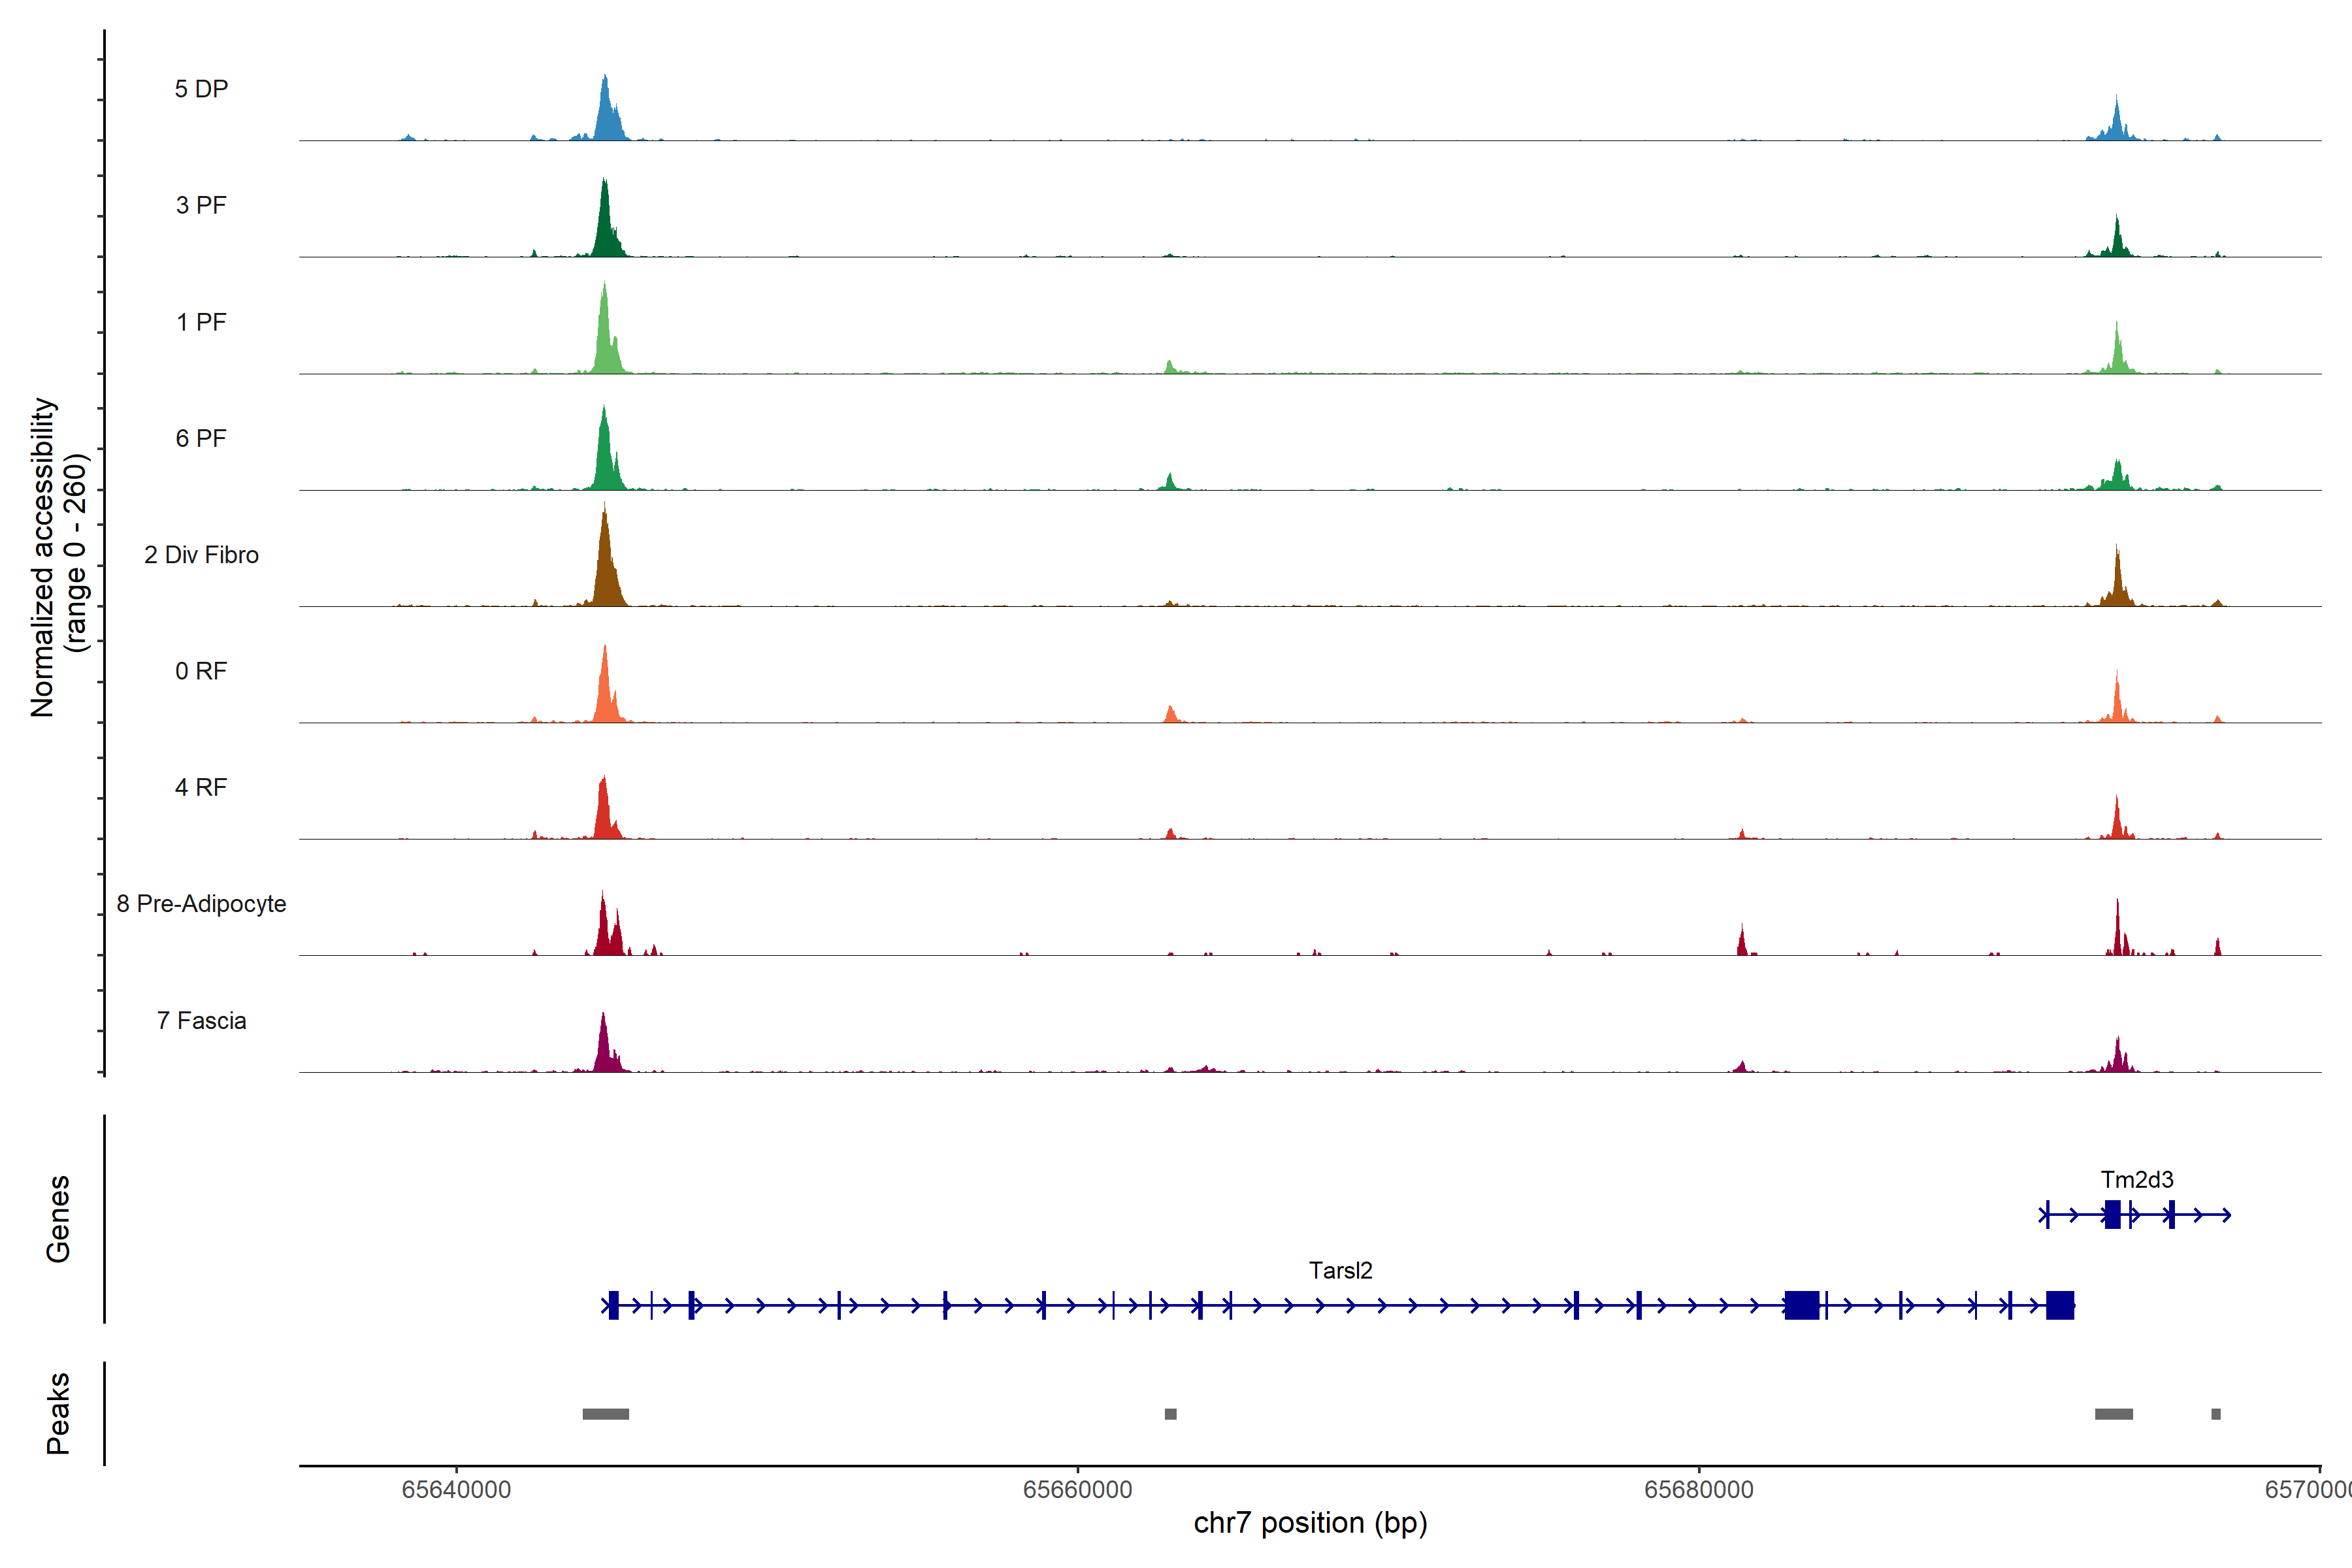The image size is (2352, 1568).
Task: Click the small peak marker near 65660000
Action: click(x=1170, y=1414)
